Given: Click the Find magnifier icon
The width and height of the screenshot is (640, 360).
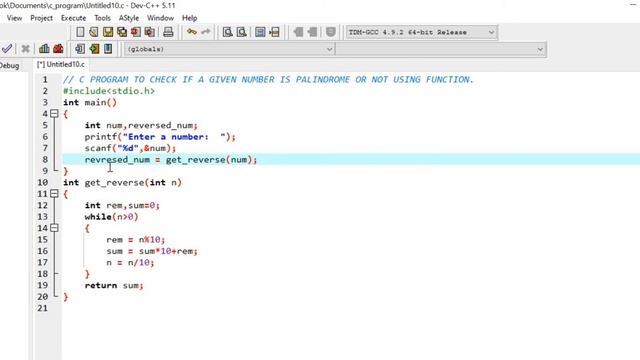Looking at the screenshot, I should (228, 32).
